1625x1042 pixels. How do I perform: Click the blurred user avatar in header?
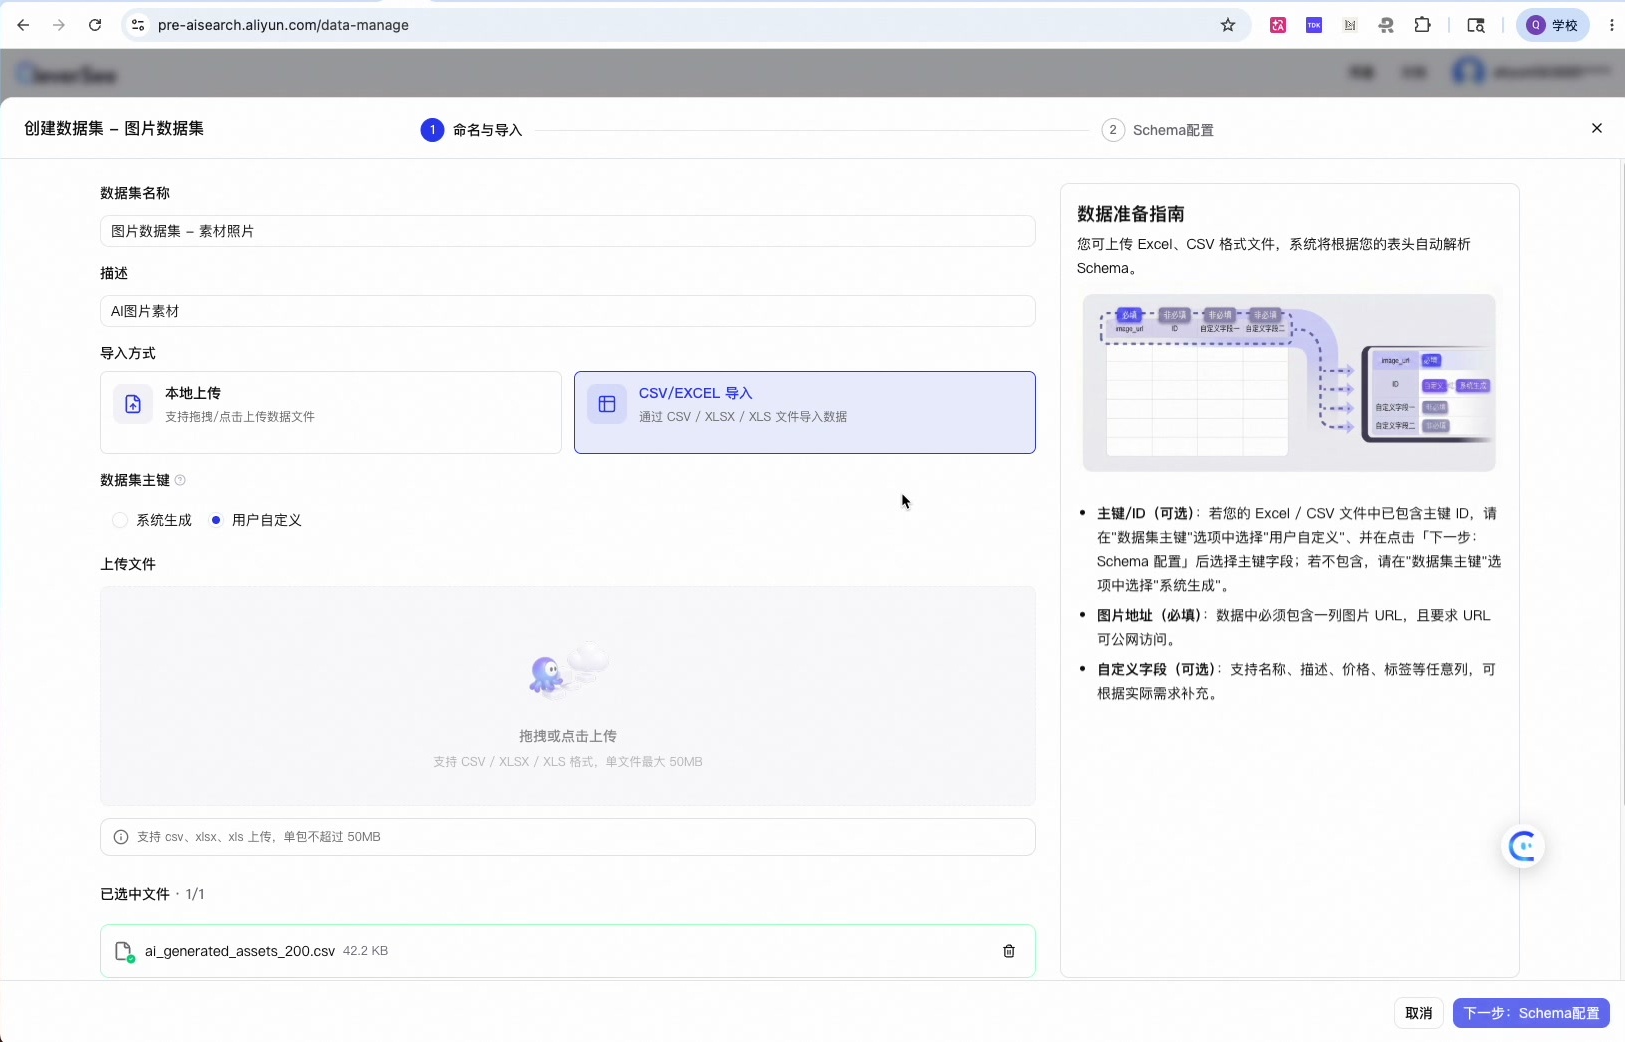click(x=1468, y=72)
